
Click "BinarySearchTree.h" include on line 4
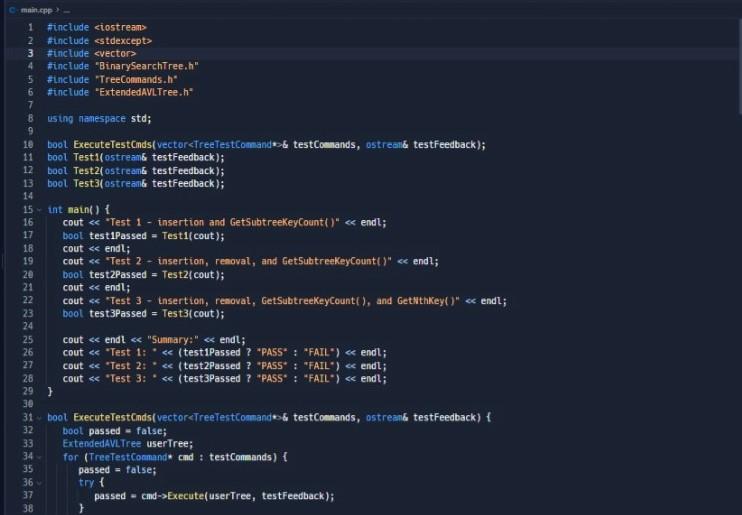[147, 66]
